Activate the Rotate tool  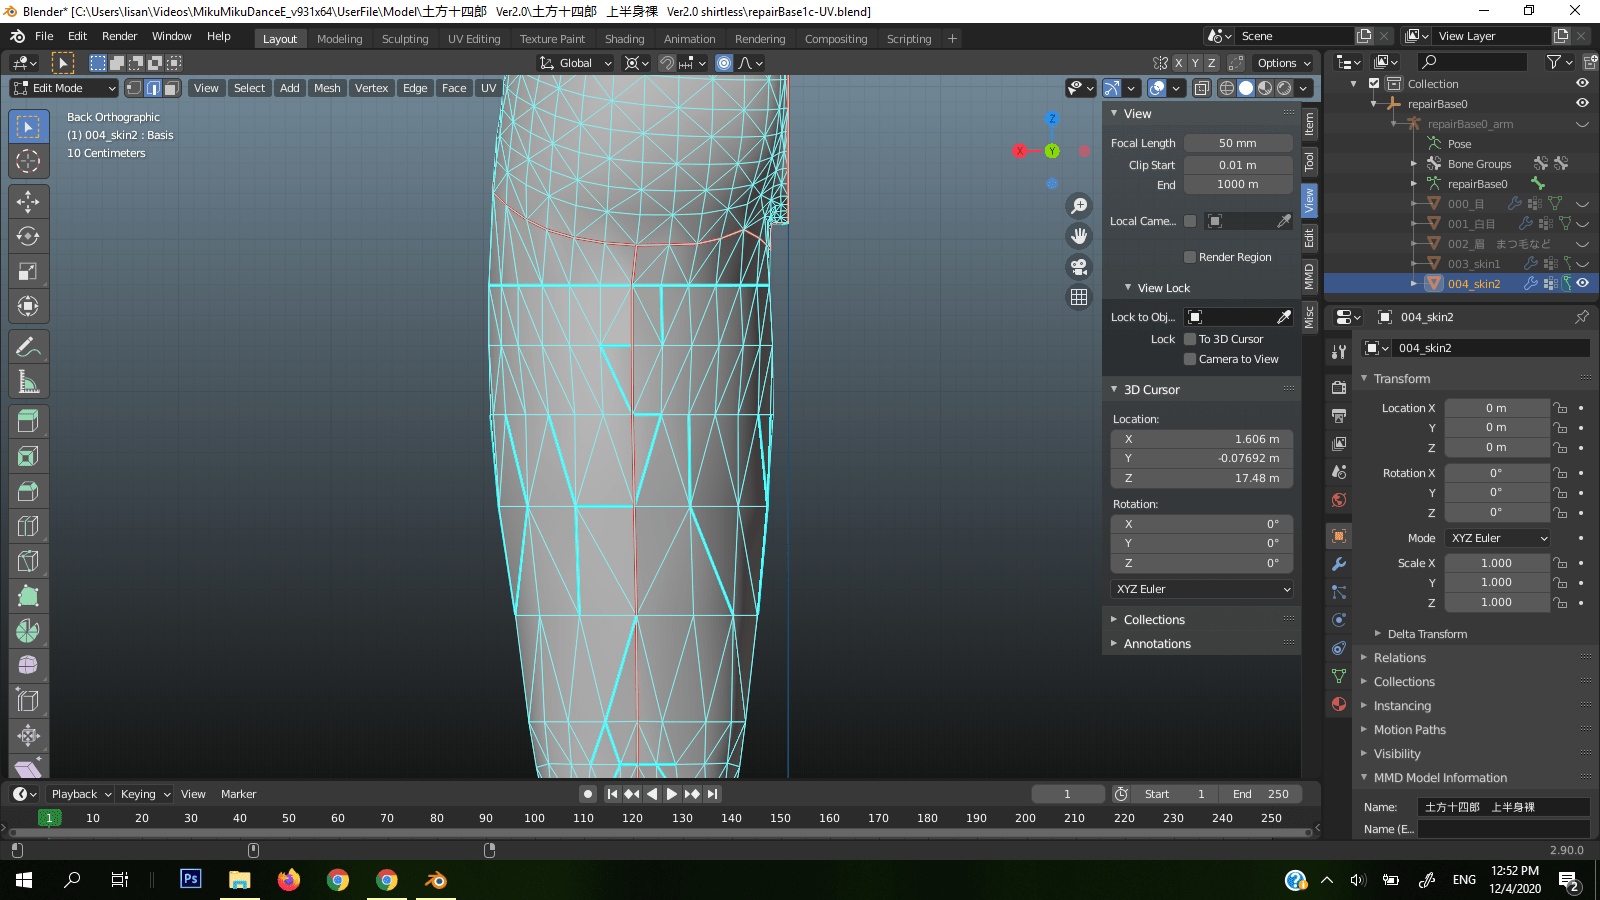tap(28, 237)
